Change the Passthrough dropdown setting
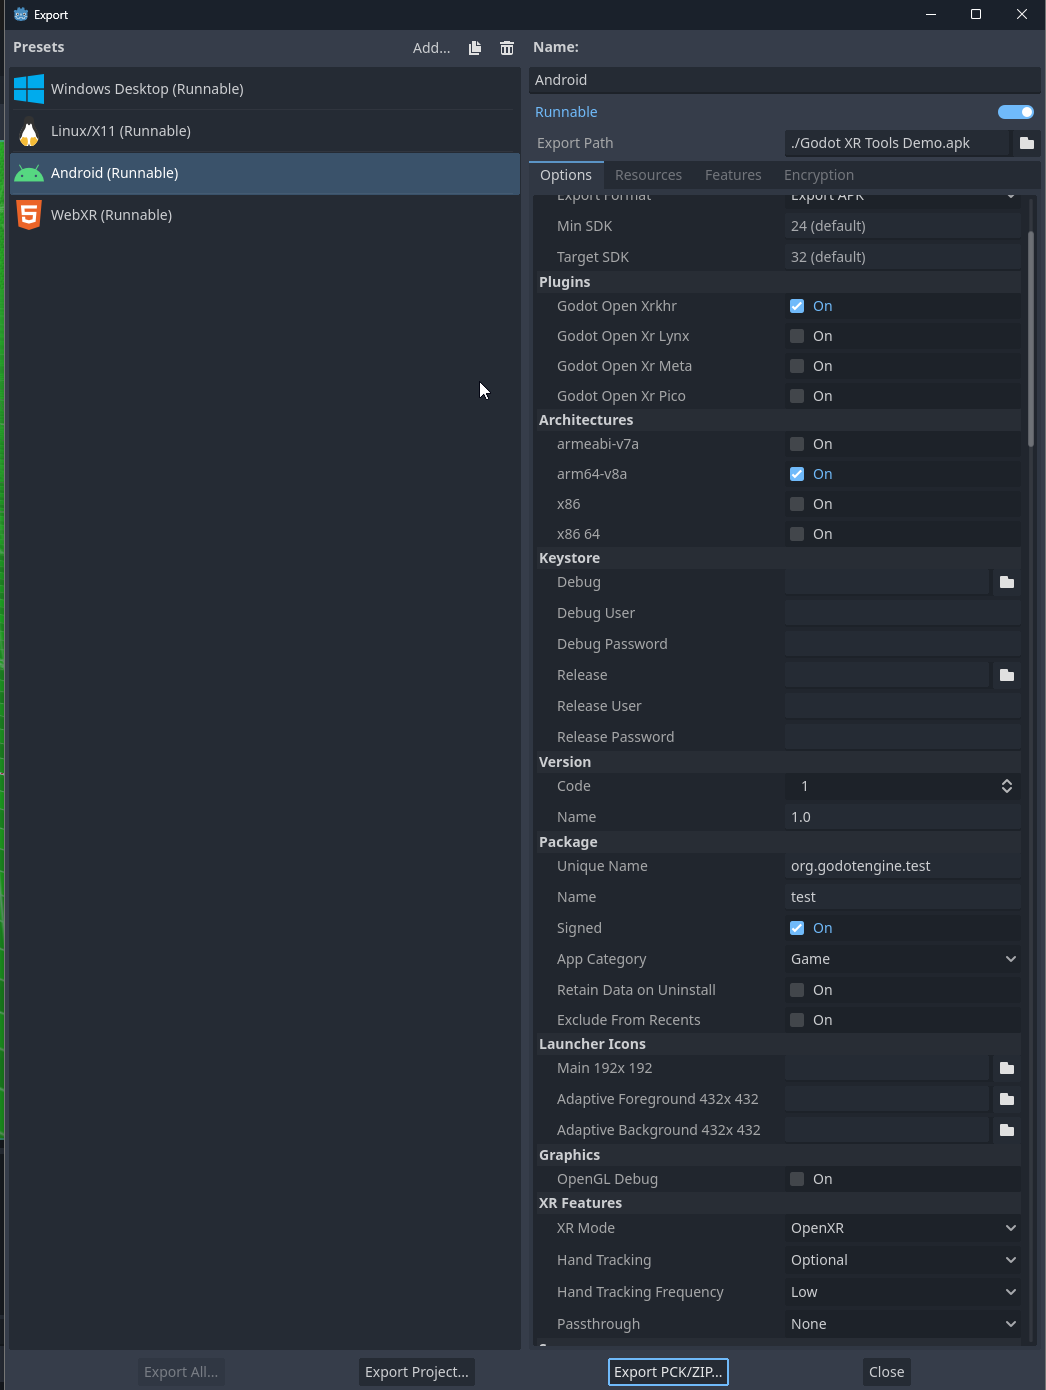This screenshot has height=1390, width=1046. pos(902,1324)
